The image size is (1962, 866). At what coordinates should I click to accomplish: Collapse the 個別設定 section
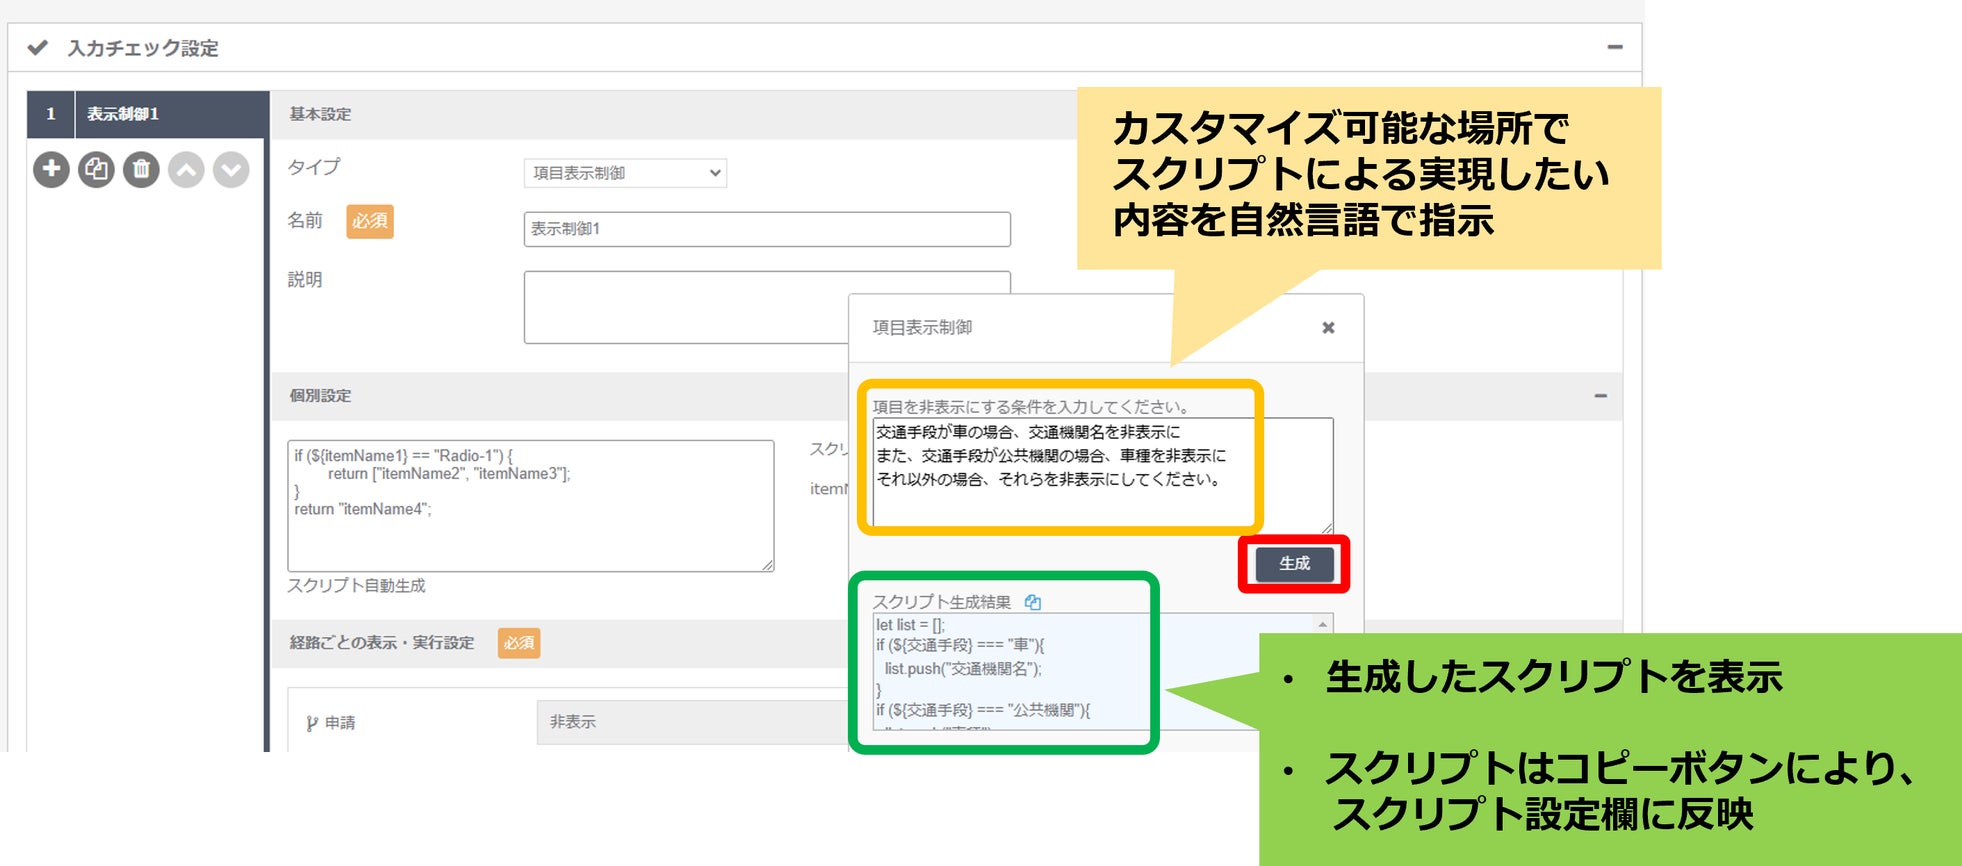coord(1600,396)
